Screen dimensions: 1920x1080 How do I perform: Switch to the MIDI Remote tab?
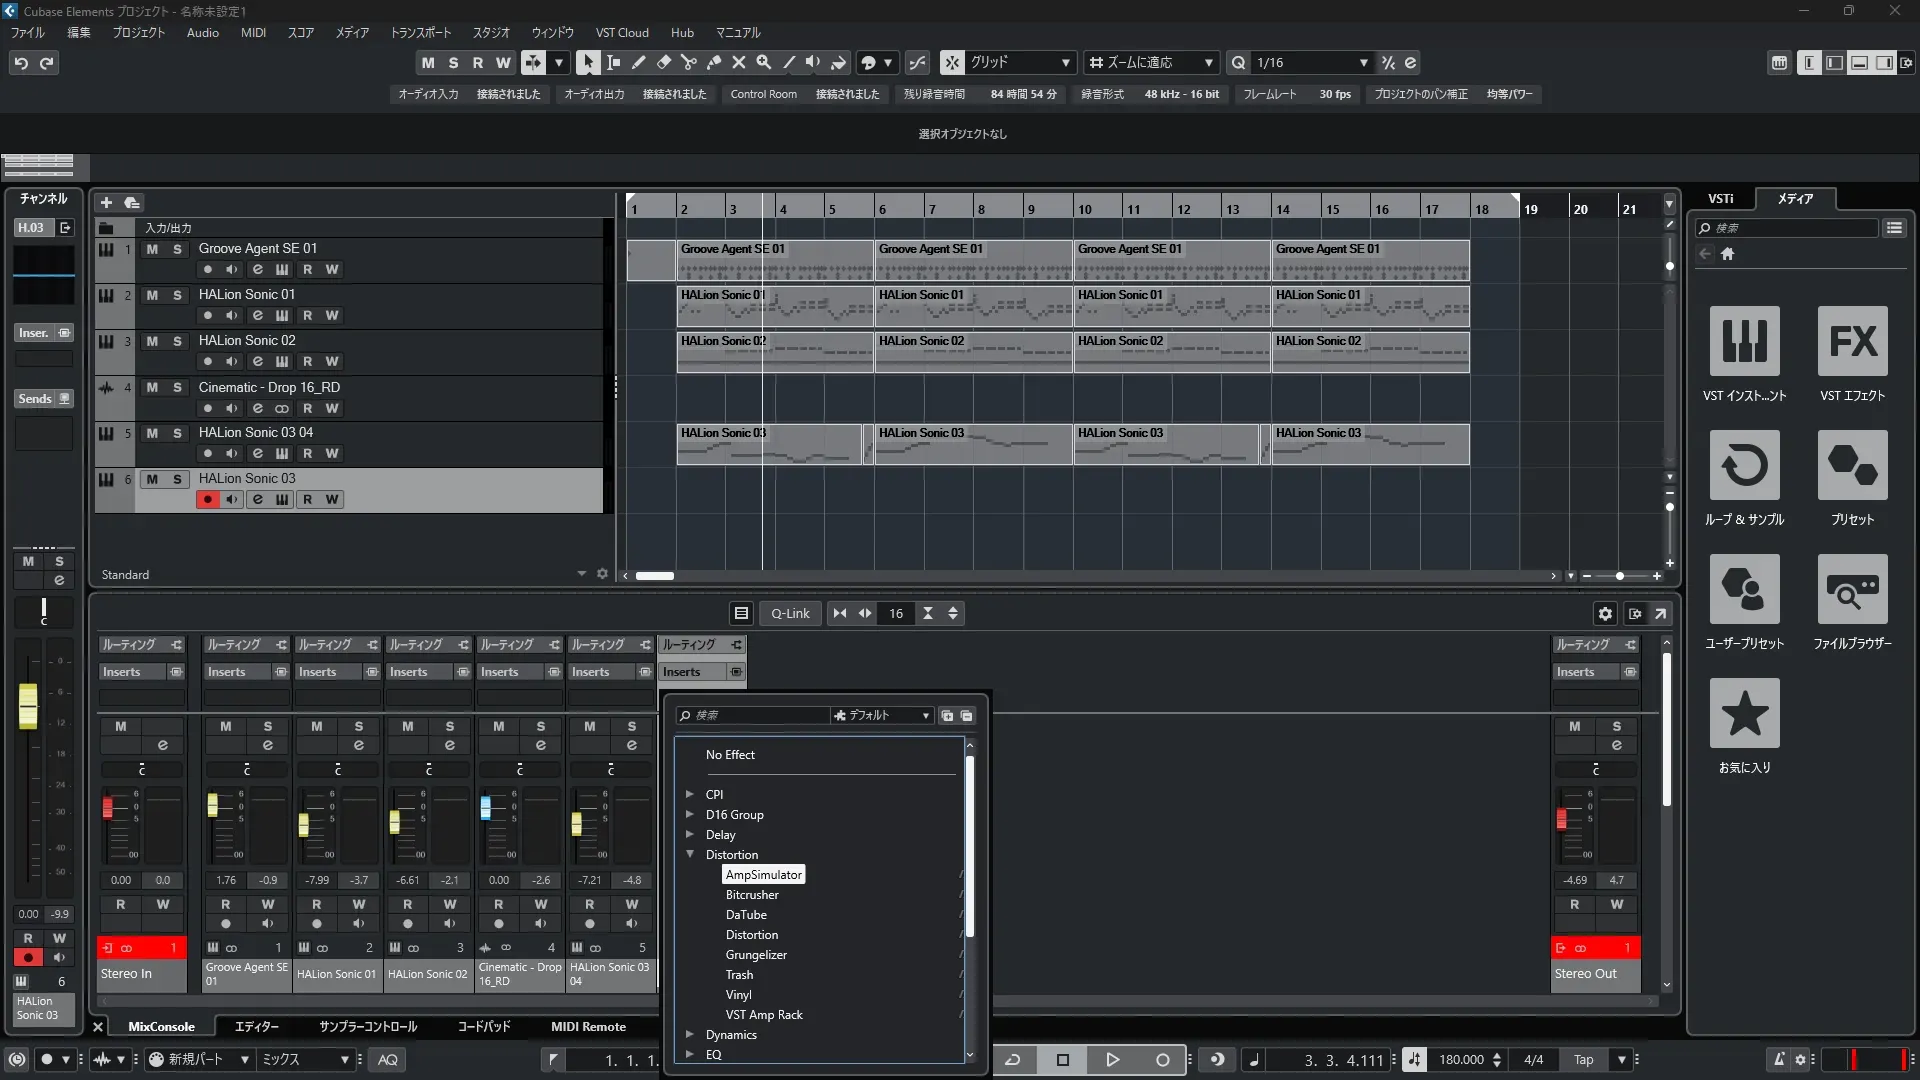[588, 1027]
